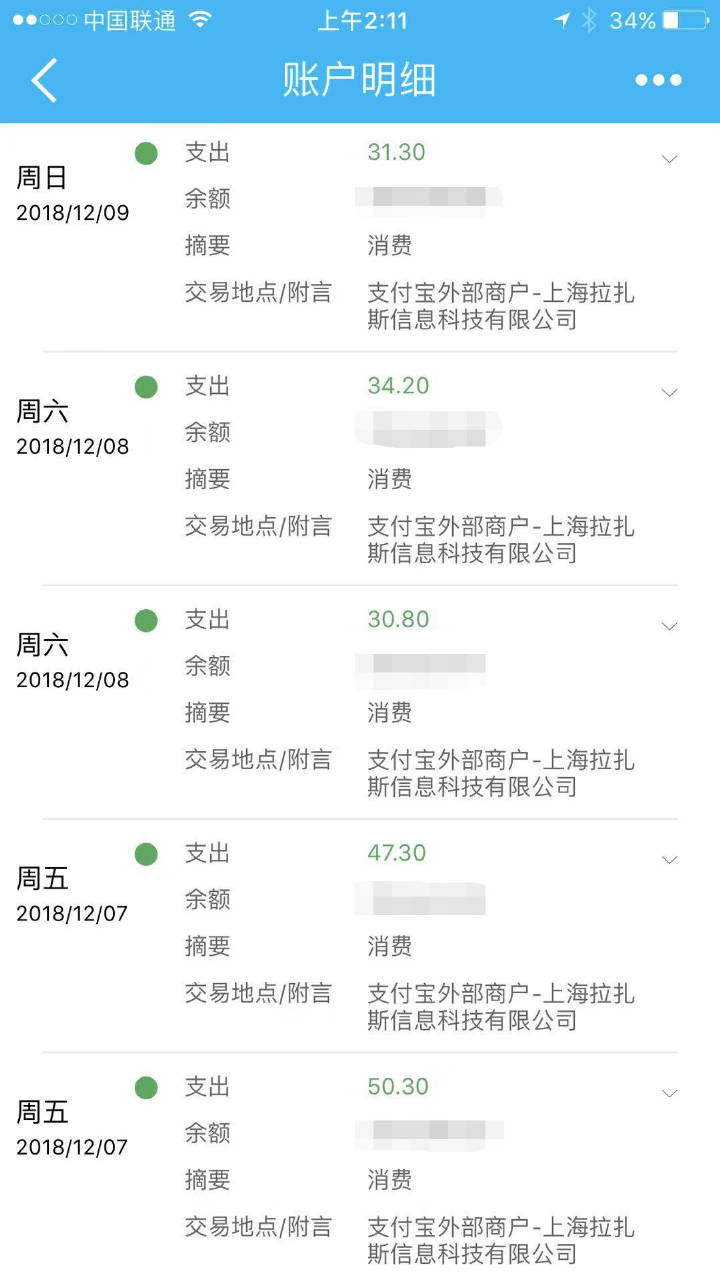Tap the back arrow in header
The height and width of the screenshot is (1281, 720).
click(44, 80)
